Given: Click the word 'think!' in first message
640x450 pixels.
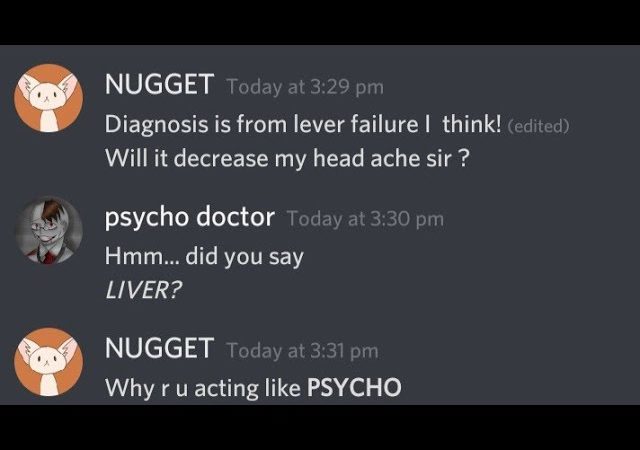Looking at the screenshot, I should tap(471, 124).
